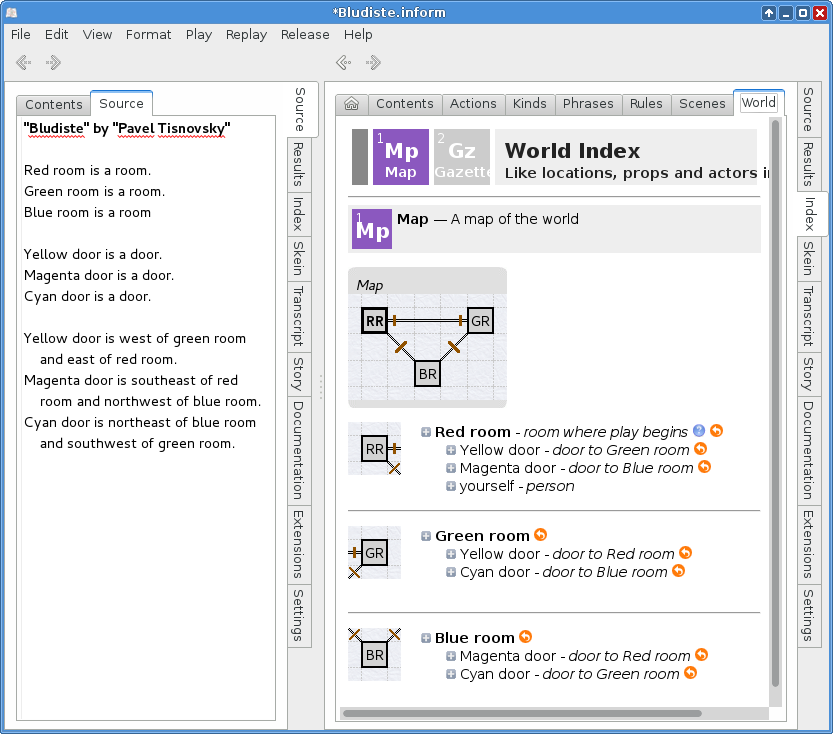Jump to source for Red room

pos(716,432)
